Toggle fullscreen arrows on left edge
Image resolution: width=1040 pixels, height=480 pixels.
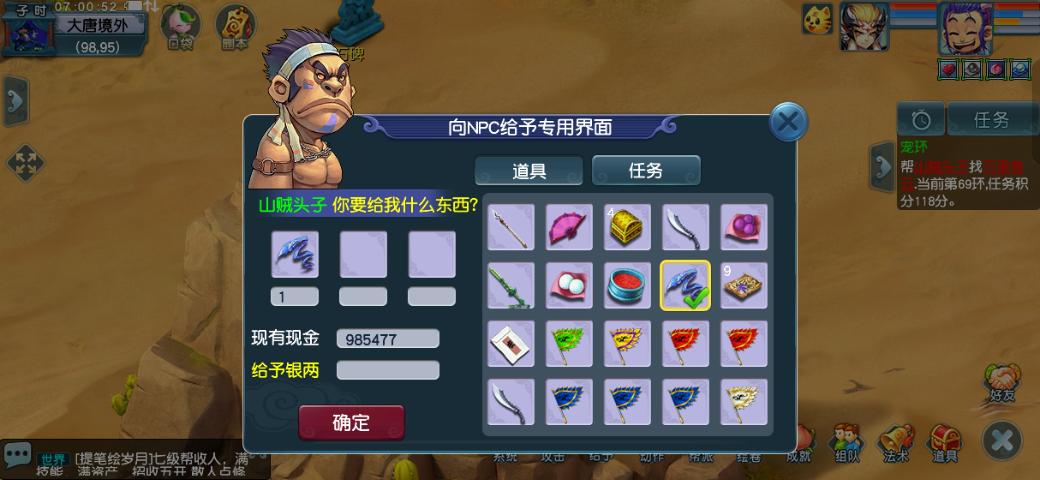point(25,163)
